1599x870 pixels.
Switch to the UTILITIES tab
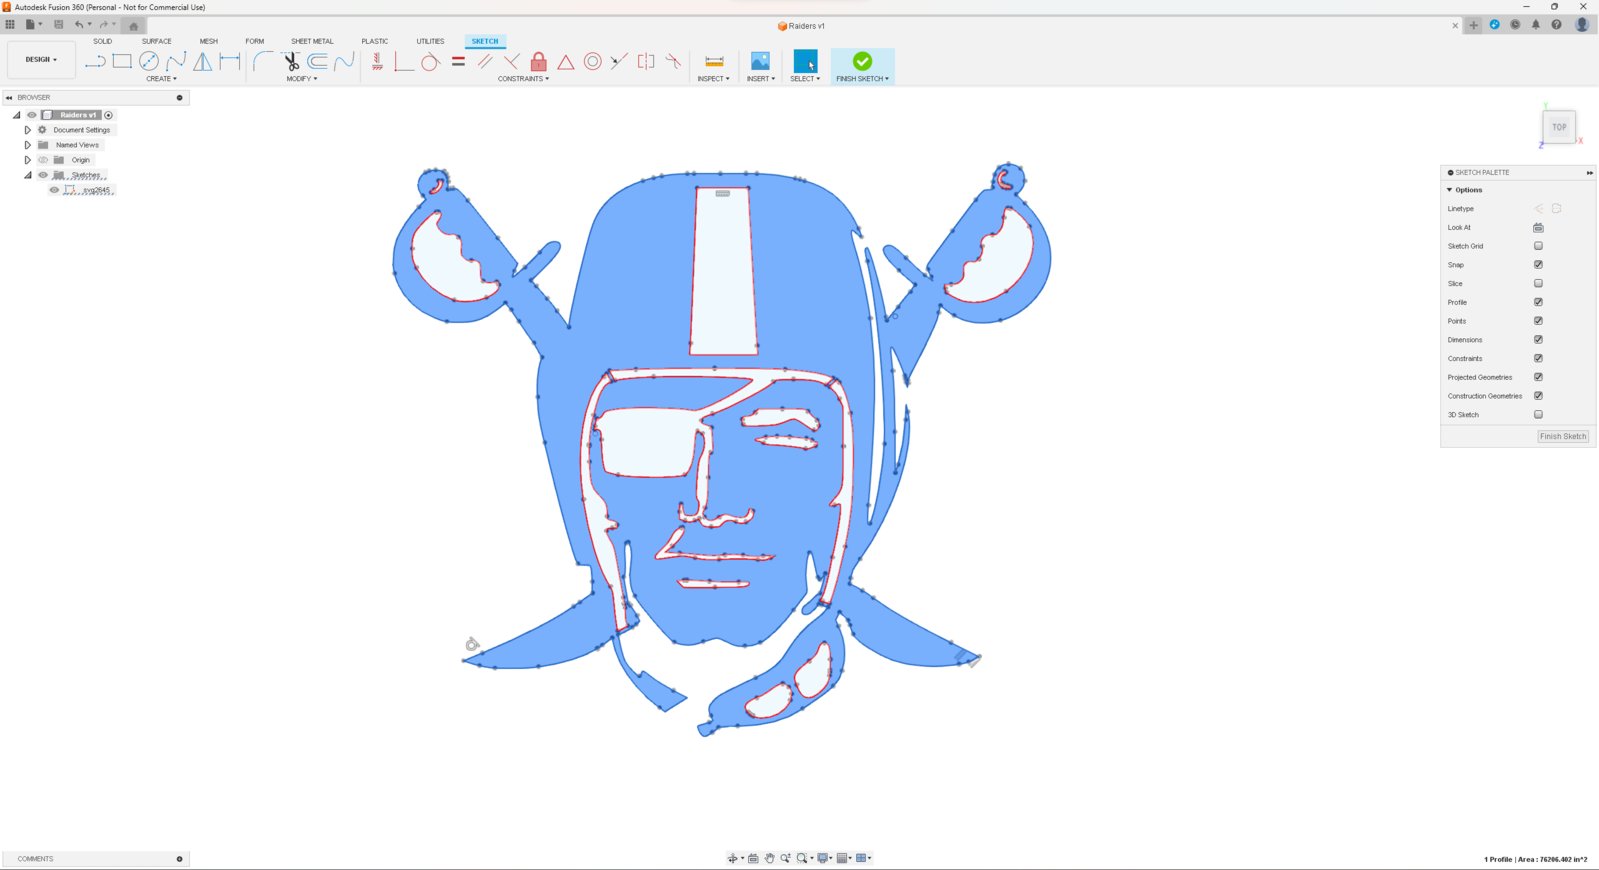(x=430, y=41)
